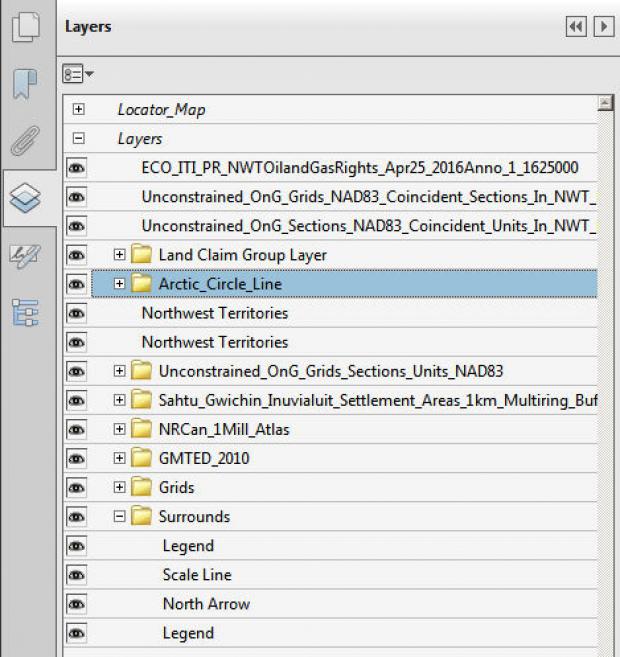Expand the Grids folder
This screenshot has width=620, height=657.
click(x=119, y=487)
